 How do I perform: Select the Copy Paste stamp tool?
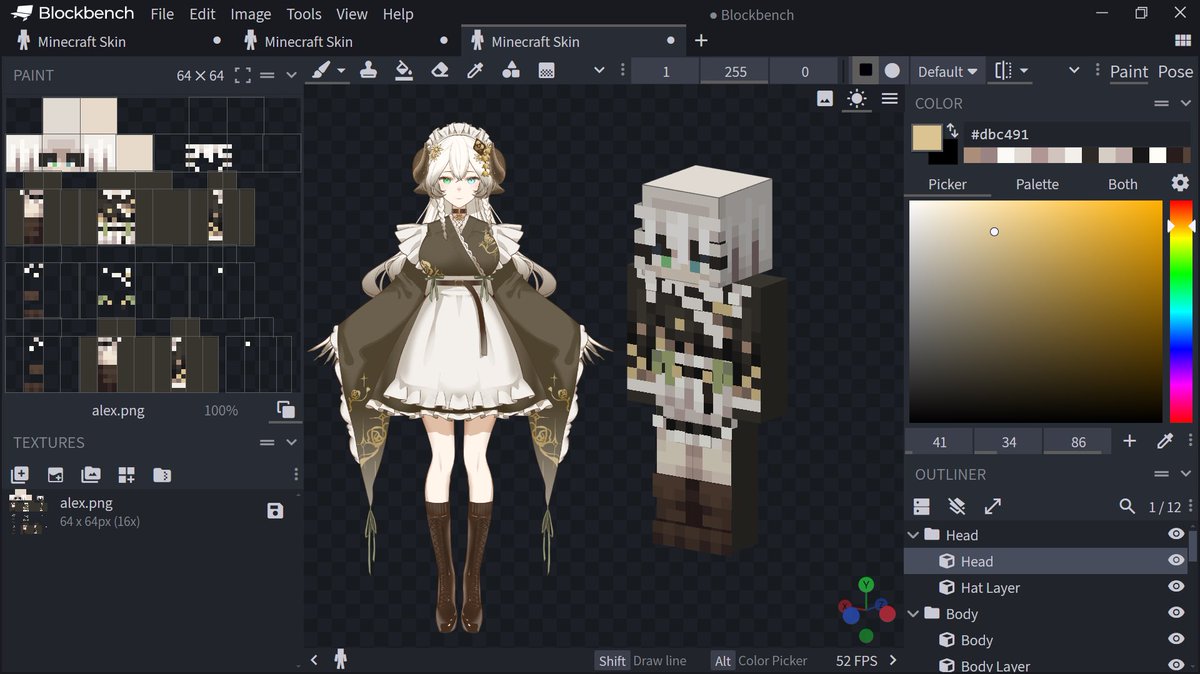368,71
